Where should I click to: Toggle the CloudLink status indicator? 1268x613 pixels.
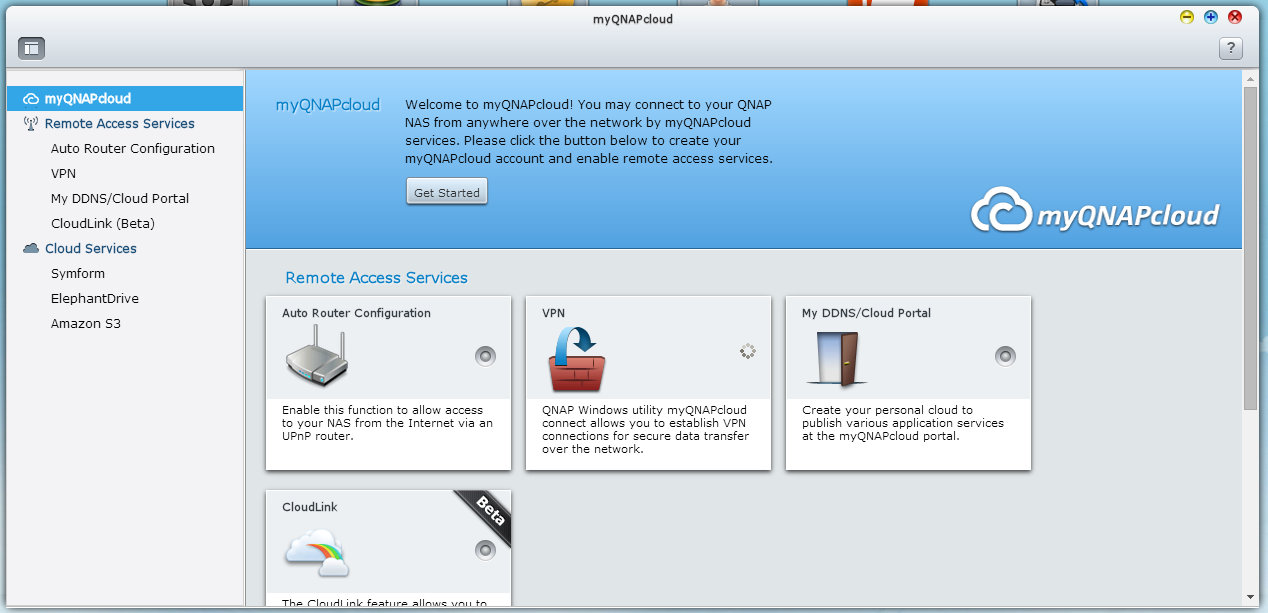tap(485, 550)
